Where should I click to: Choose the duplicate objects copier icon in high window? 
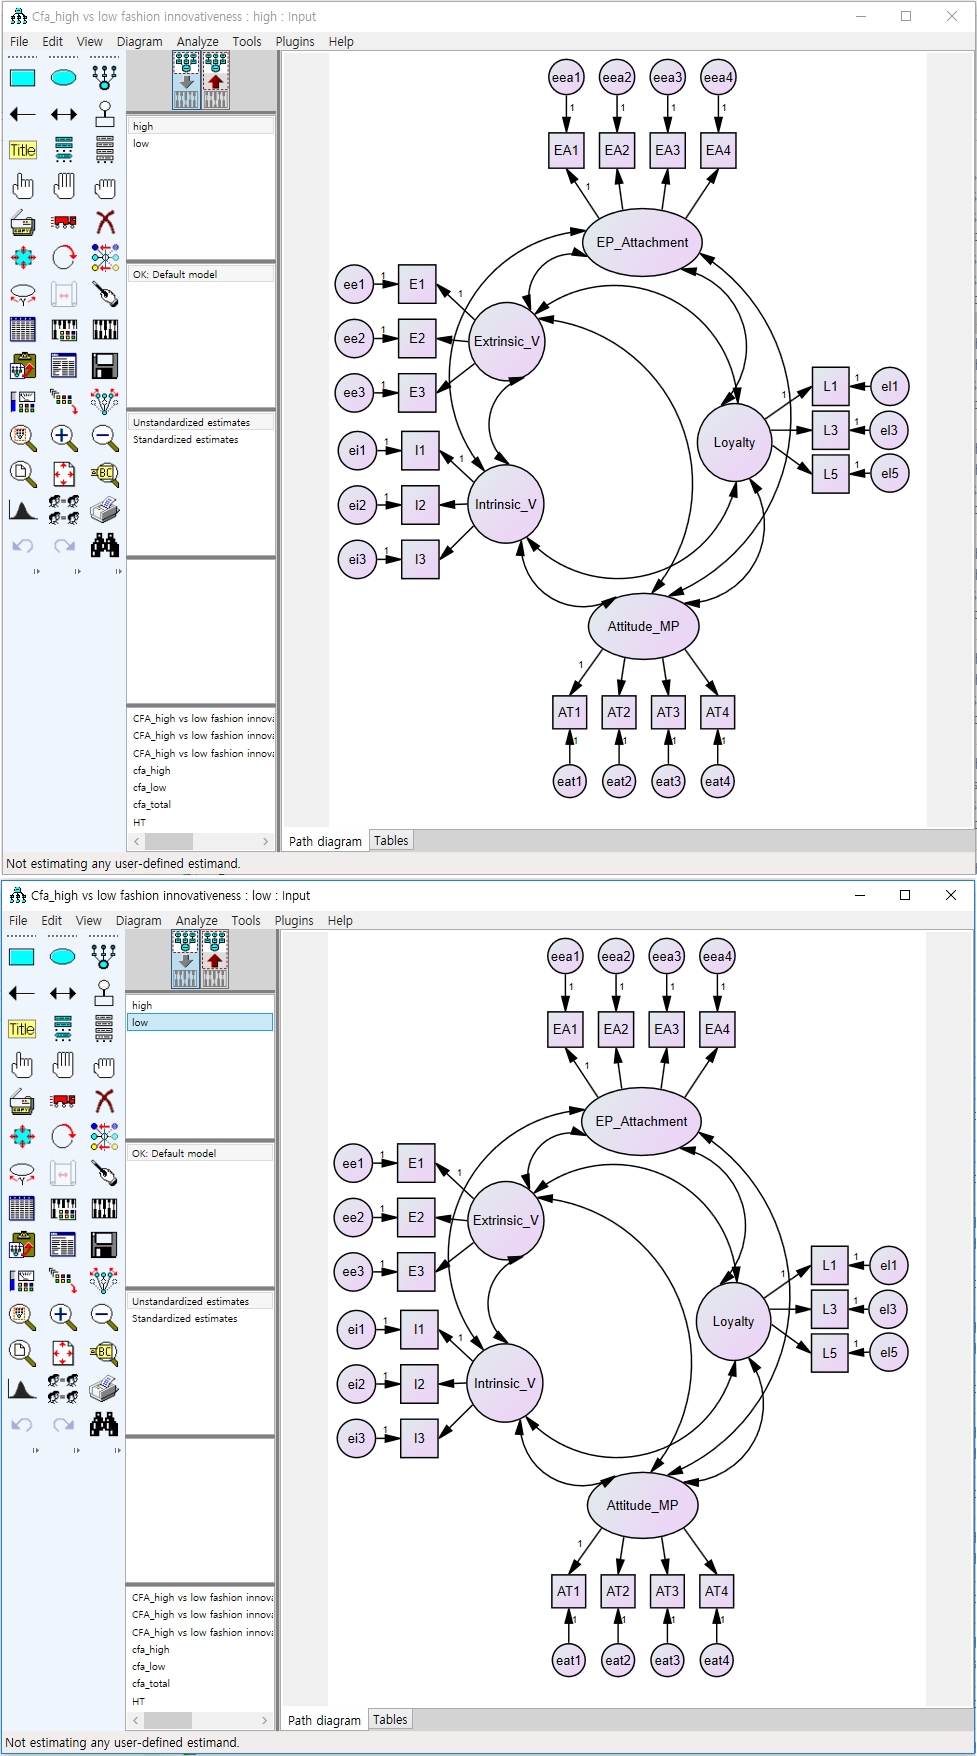[22, 222]
